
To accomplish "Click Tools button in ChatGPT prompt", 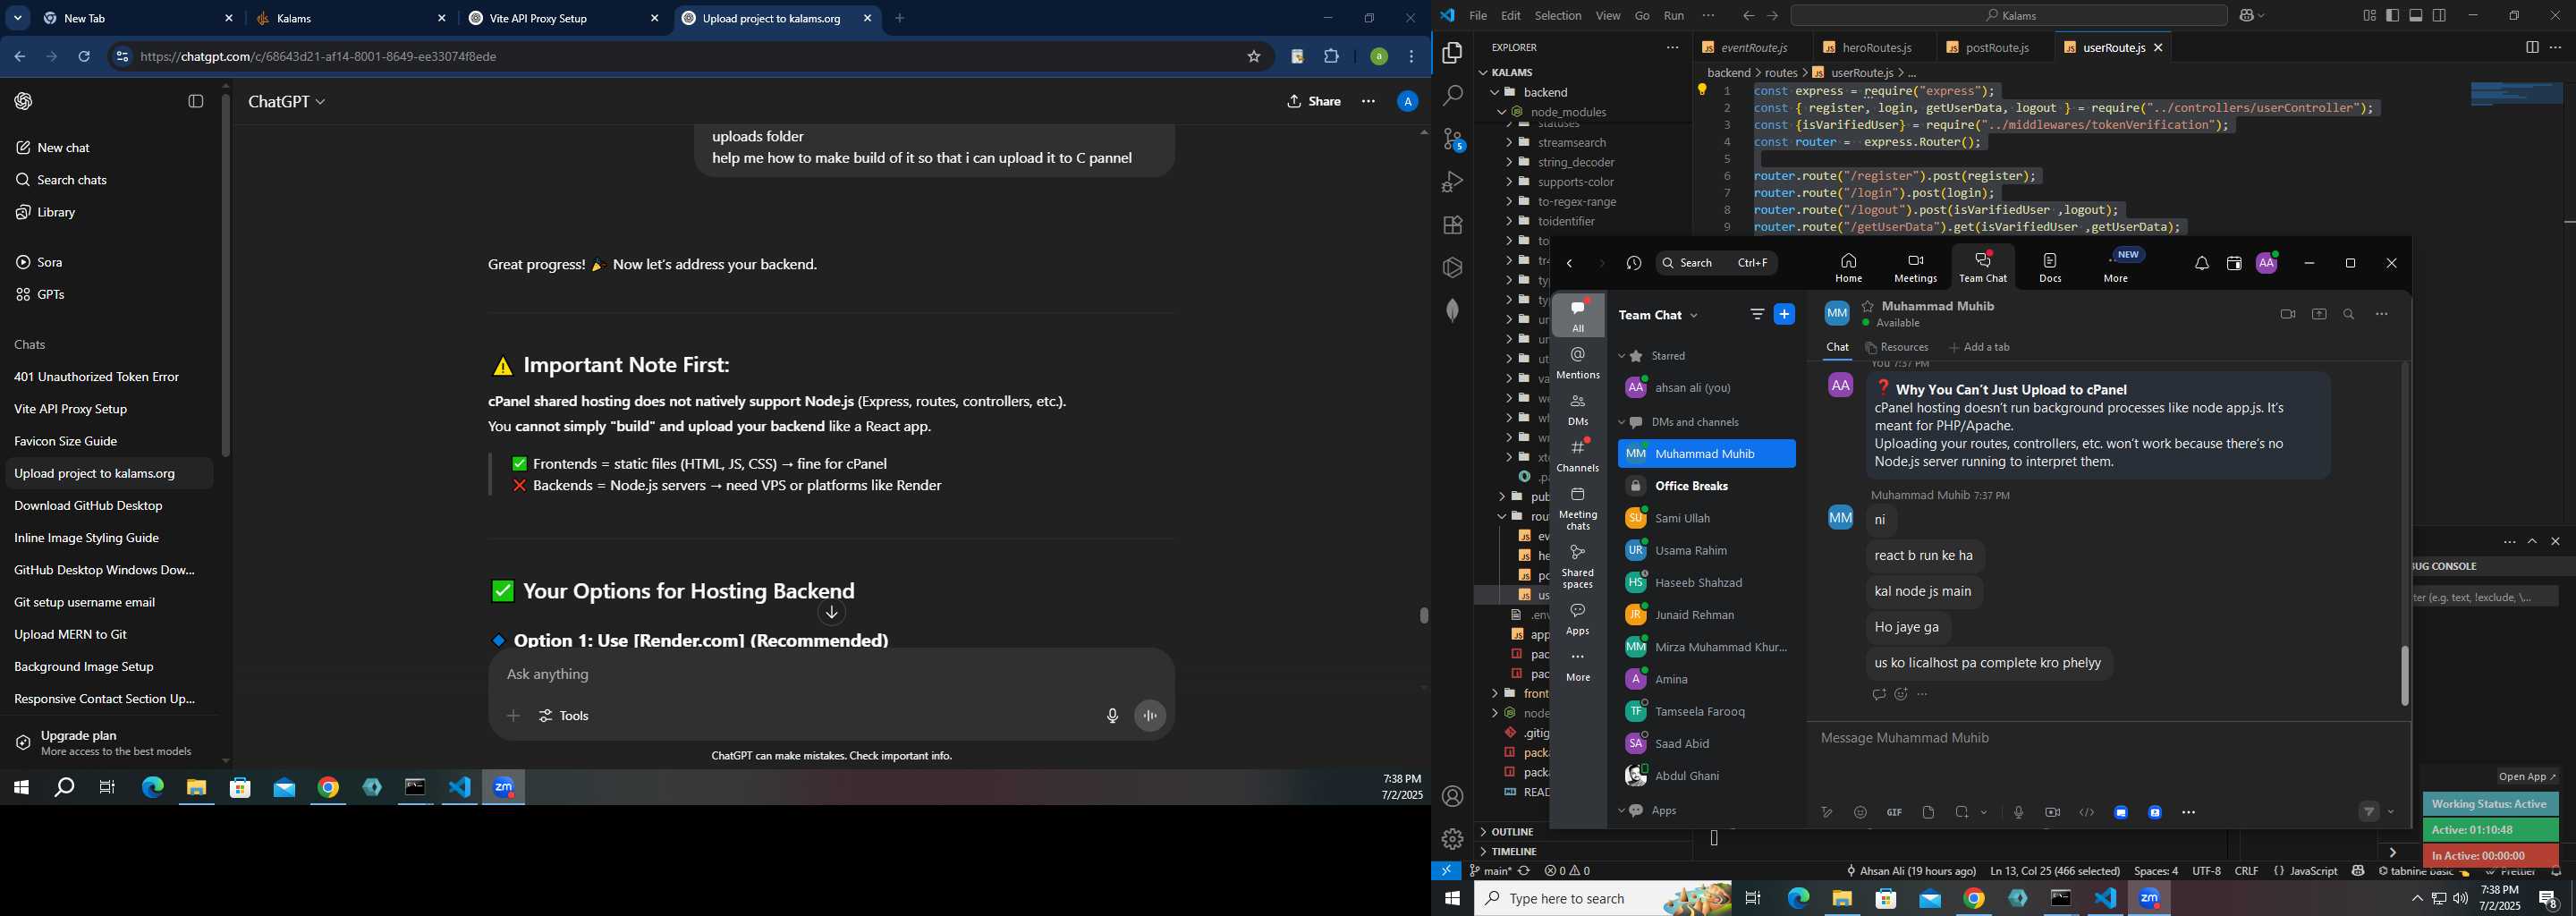I will click(x=564, y=716).
